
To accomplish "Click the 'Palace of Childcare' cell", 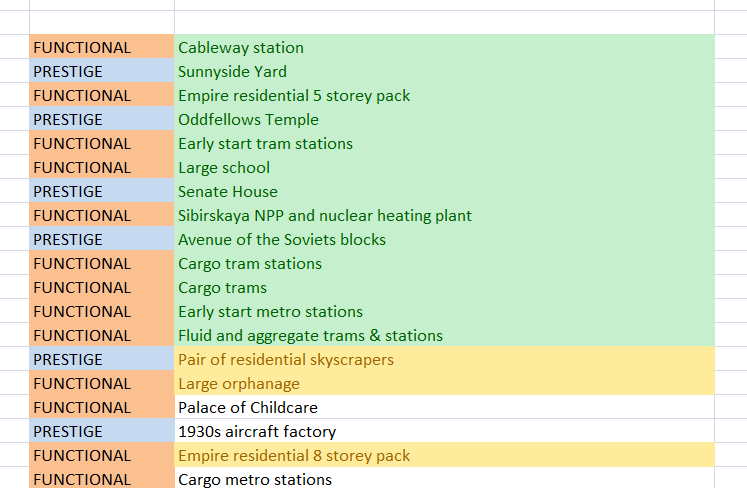I will pos(248,408).
